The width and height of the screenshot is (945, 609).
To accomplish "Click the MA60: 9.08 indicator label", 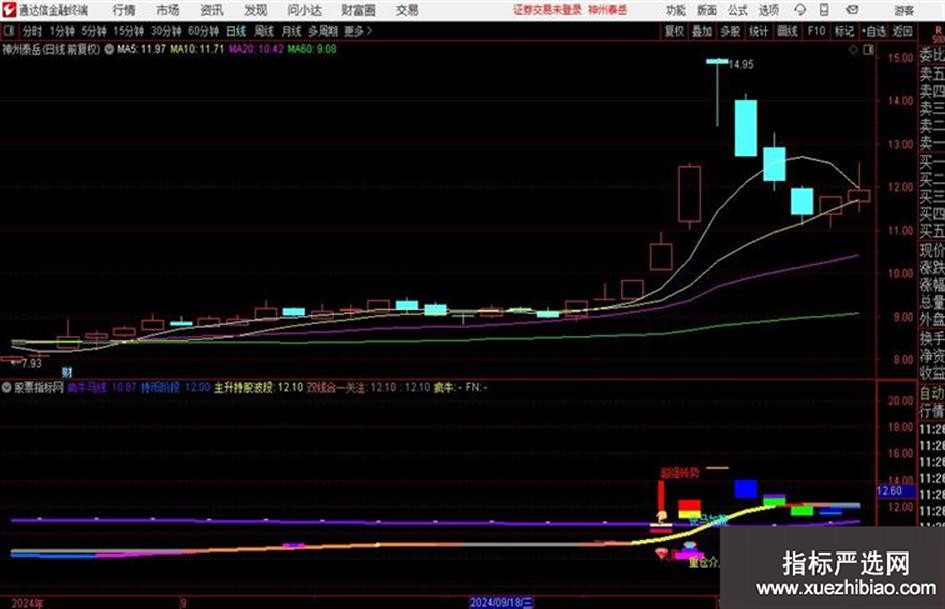I will pyautogui.click(x=312, y=49).
